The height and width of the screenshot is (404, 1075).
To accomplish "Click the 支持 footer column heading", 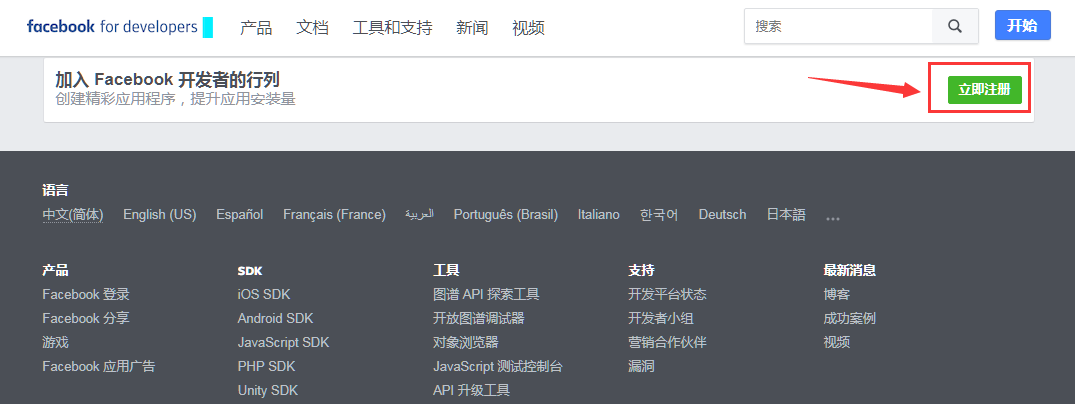I will pos(641,270).
